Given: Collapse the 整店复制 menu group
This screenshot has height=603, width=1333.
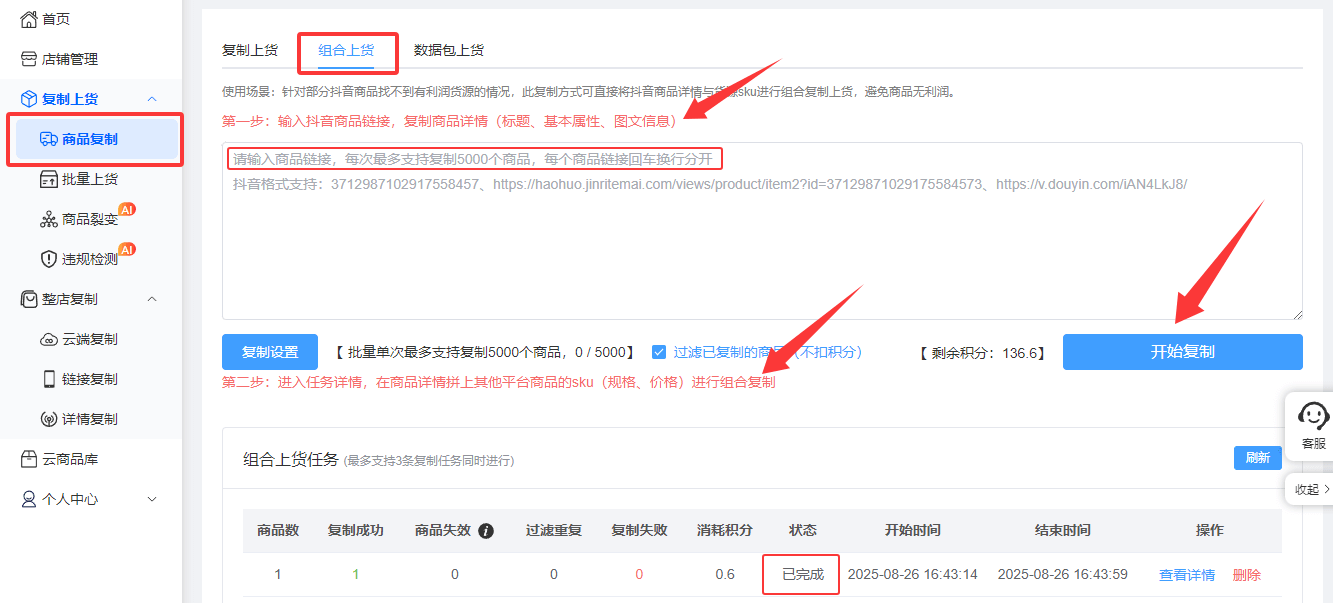Looking at the screenshot, I should [152, 299].
